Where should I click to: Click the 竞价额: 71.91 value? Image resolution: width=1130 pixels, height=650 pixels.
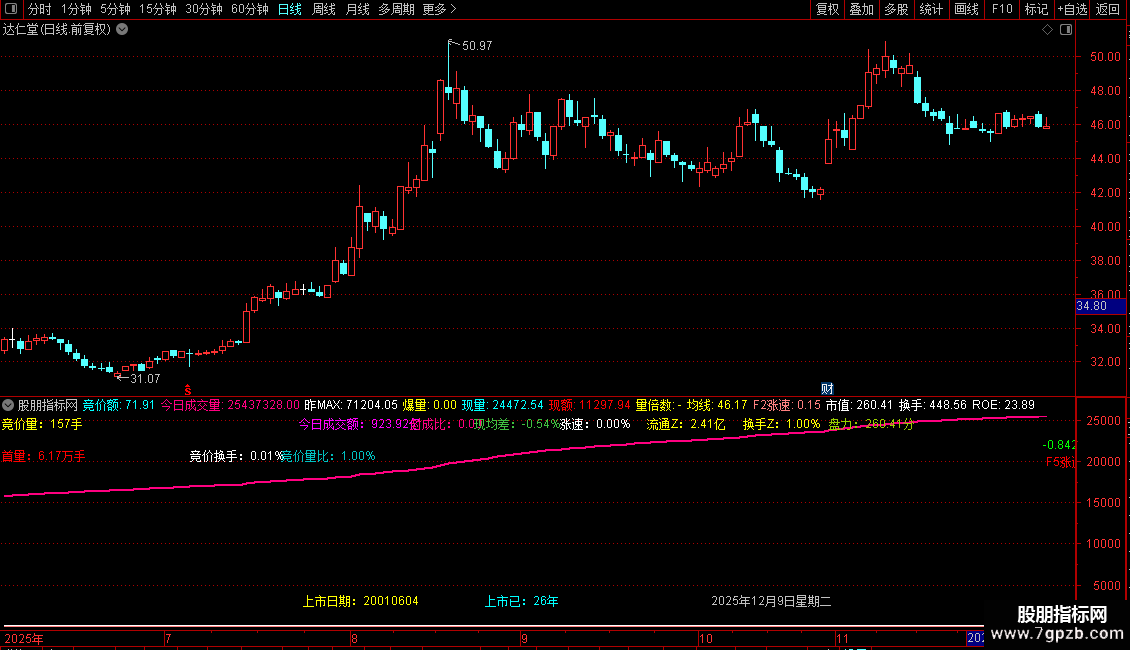119,405
